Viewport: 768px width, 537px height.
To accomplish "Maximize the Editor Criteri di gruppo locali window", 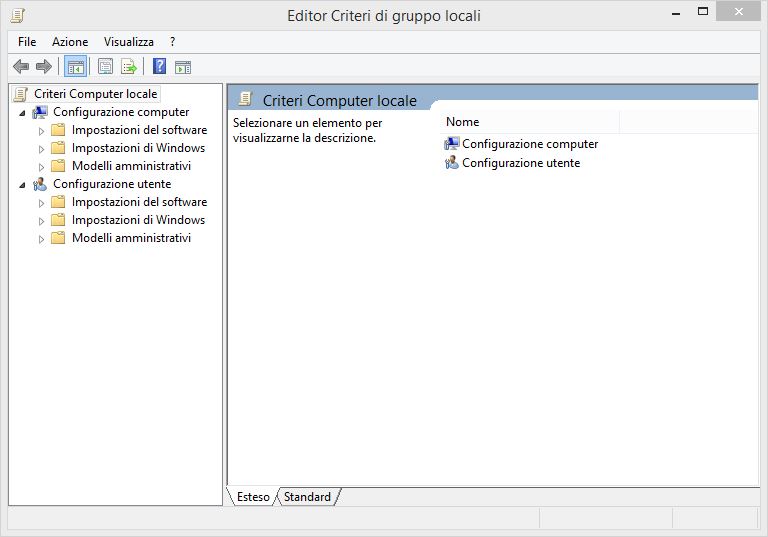I will [703, 12].
